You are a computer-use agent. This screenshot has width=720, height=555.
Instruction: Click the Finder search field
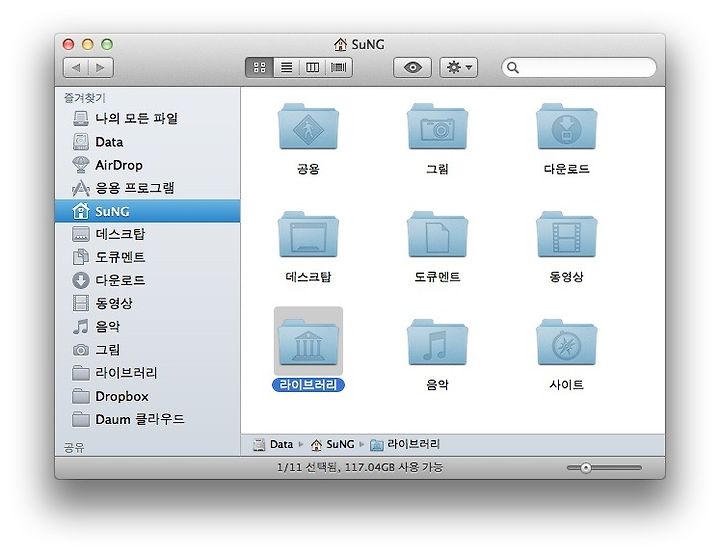pyautogui.click(x=579, y=67)
